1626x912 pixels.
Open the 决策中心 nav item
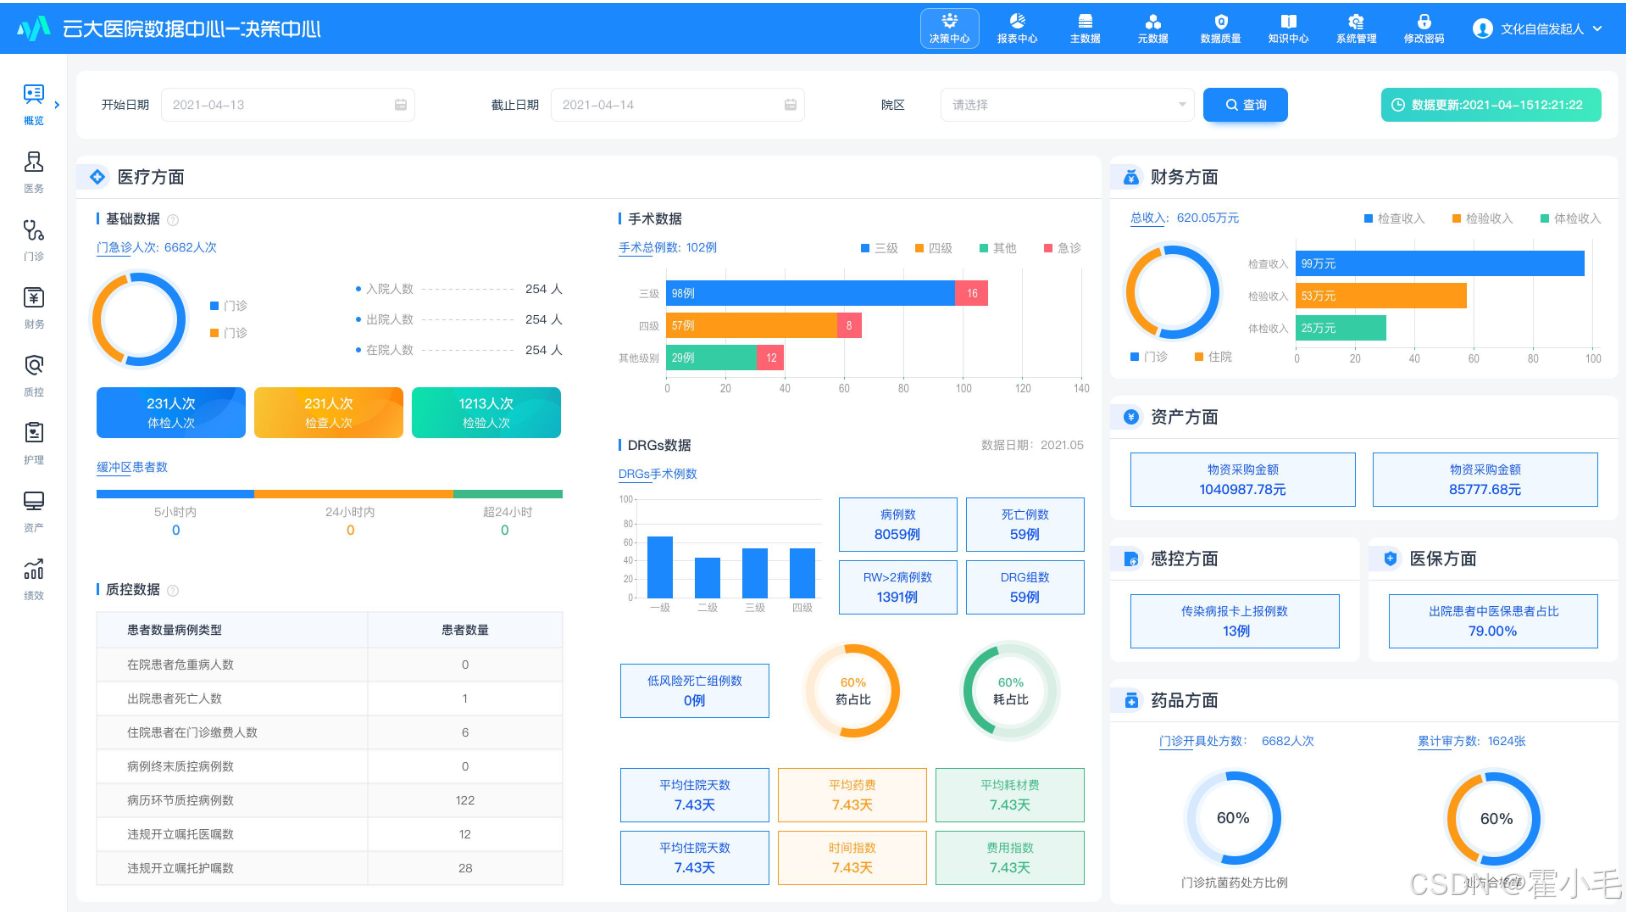tap(949, 28)
